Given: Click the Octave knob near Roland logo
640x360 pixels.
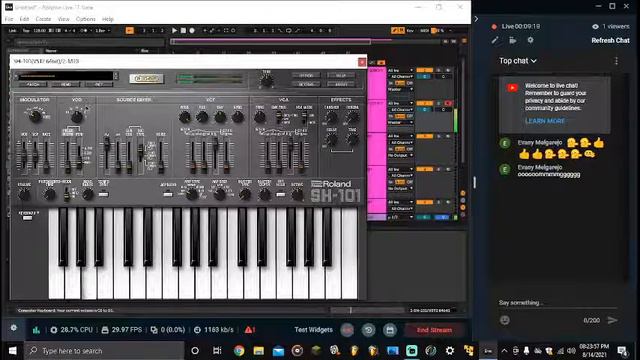Looking at the screenshot, I should tap(297, 195).
